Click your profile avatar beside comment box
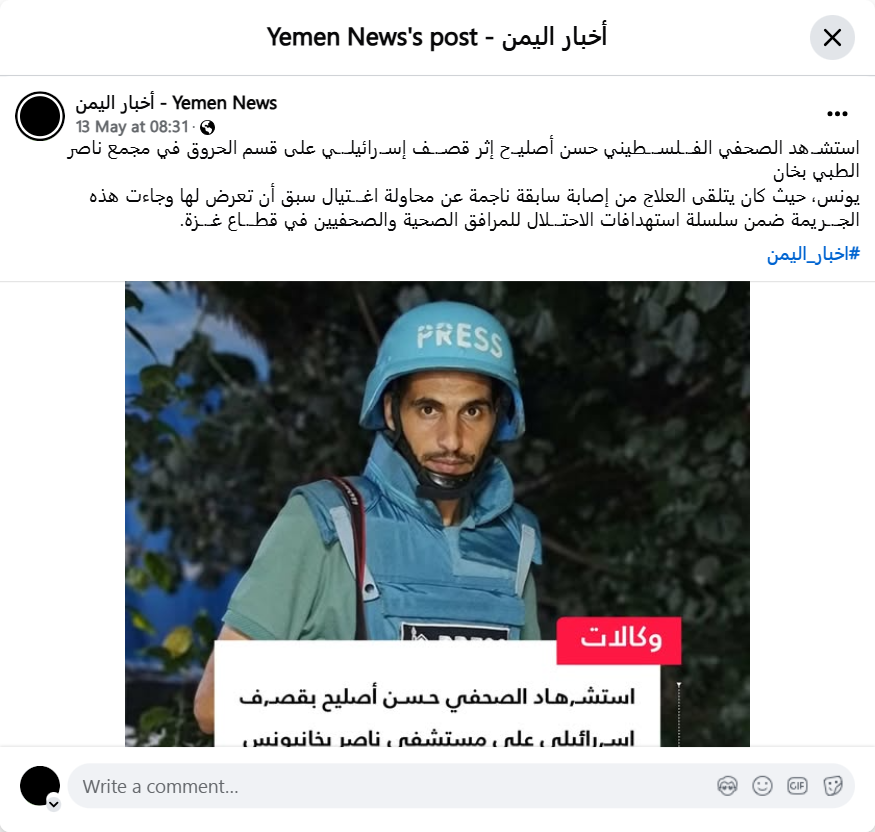Image resolution: width=875 pixels, height=832 pixels. [40, 786]
